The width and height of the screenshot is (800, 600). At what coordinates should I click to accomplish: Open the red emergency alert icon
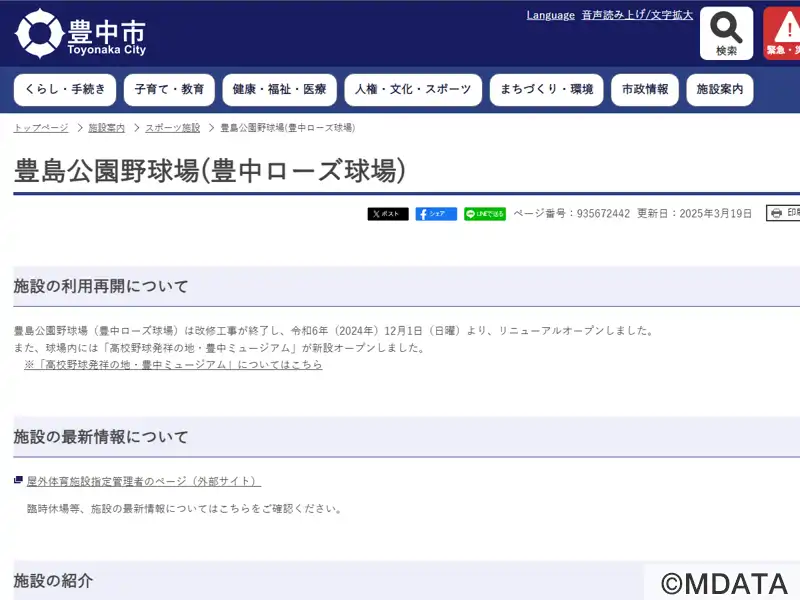(x=782, y=34)
